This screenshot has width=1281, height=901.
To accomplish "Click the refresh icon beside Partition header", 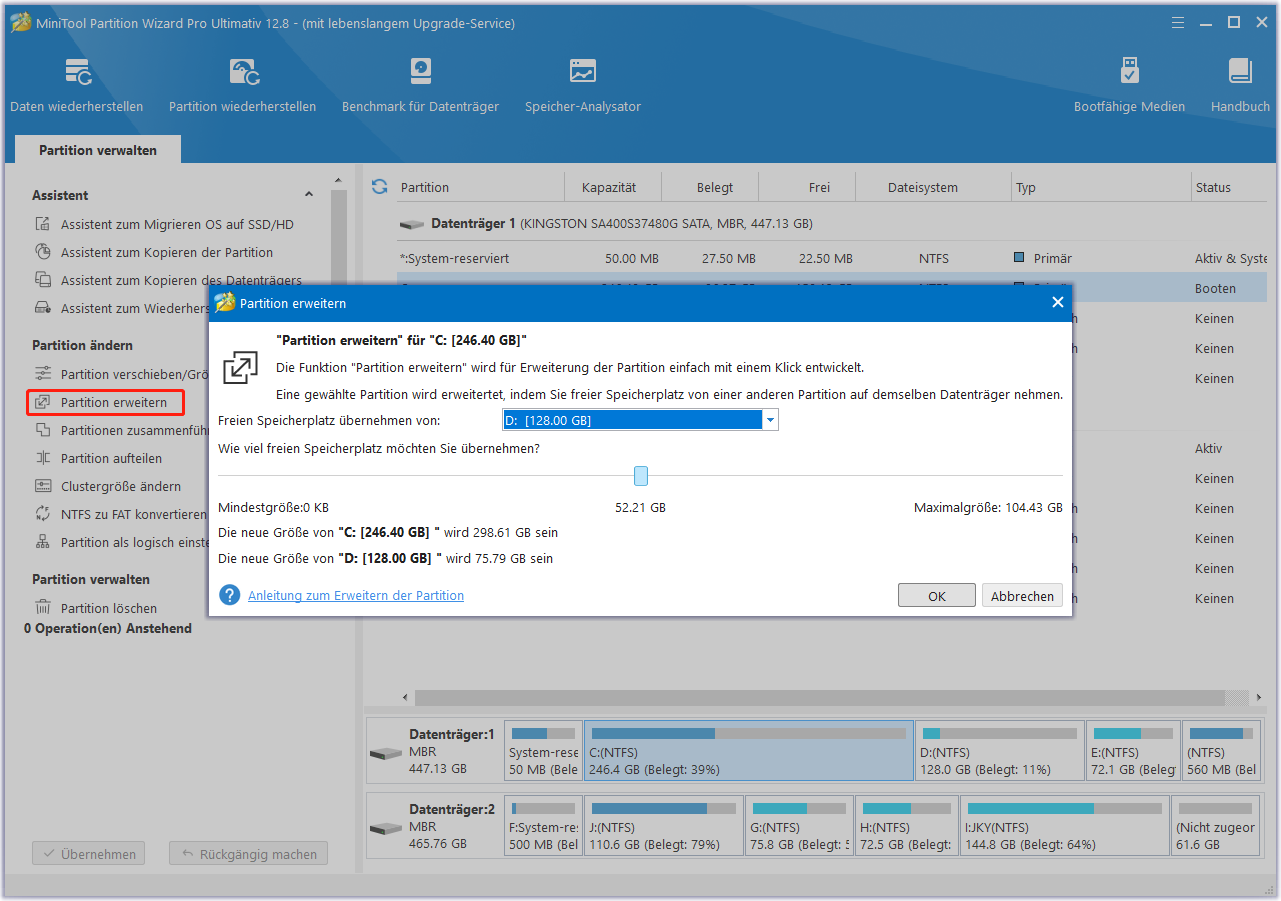I will 379,187.
